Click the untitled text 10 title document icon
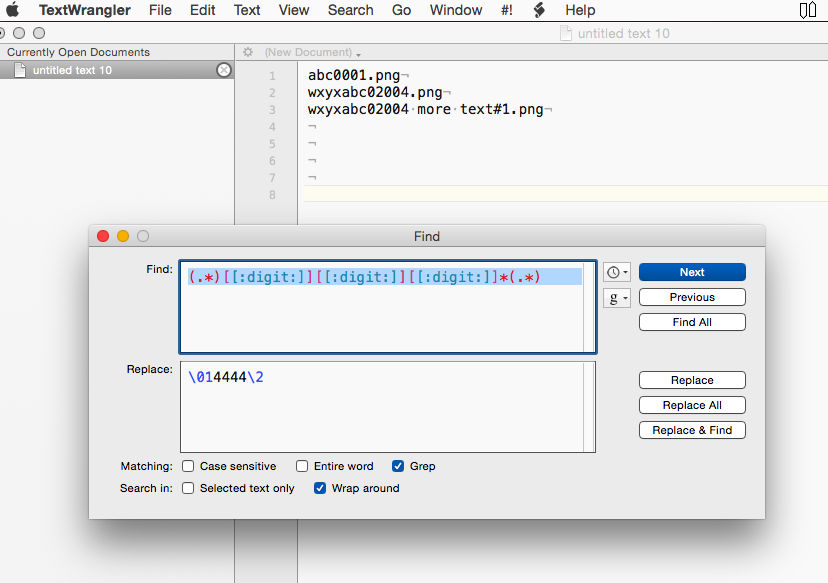Image resolution: width=828 pixels, height=583 pixels. coord(566,33)
